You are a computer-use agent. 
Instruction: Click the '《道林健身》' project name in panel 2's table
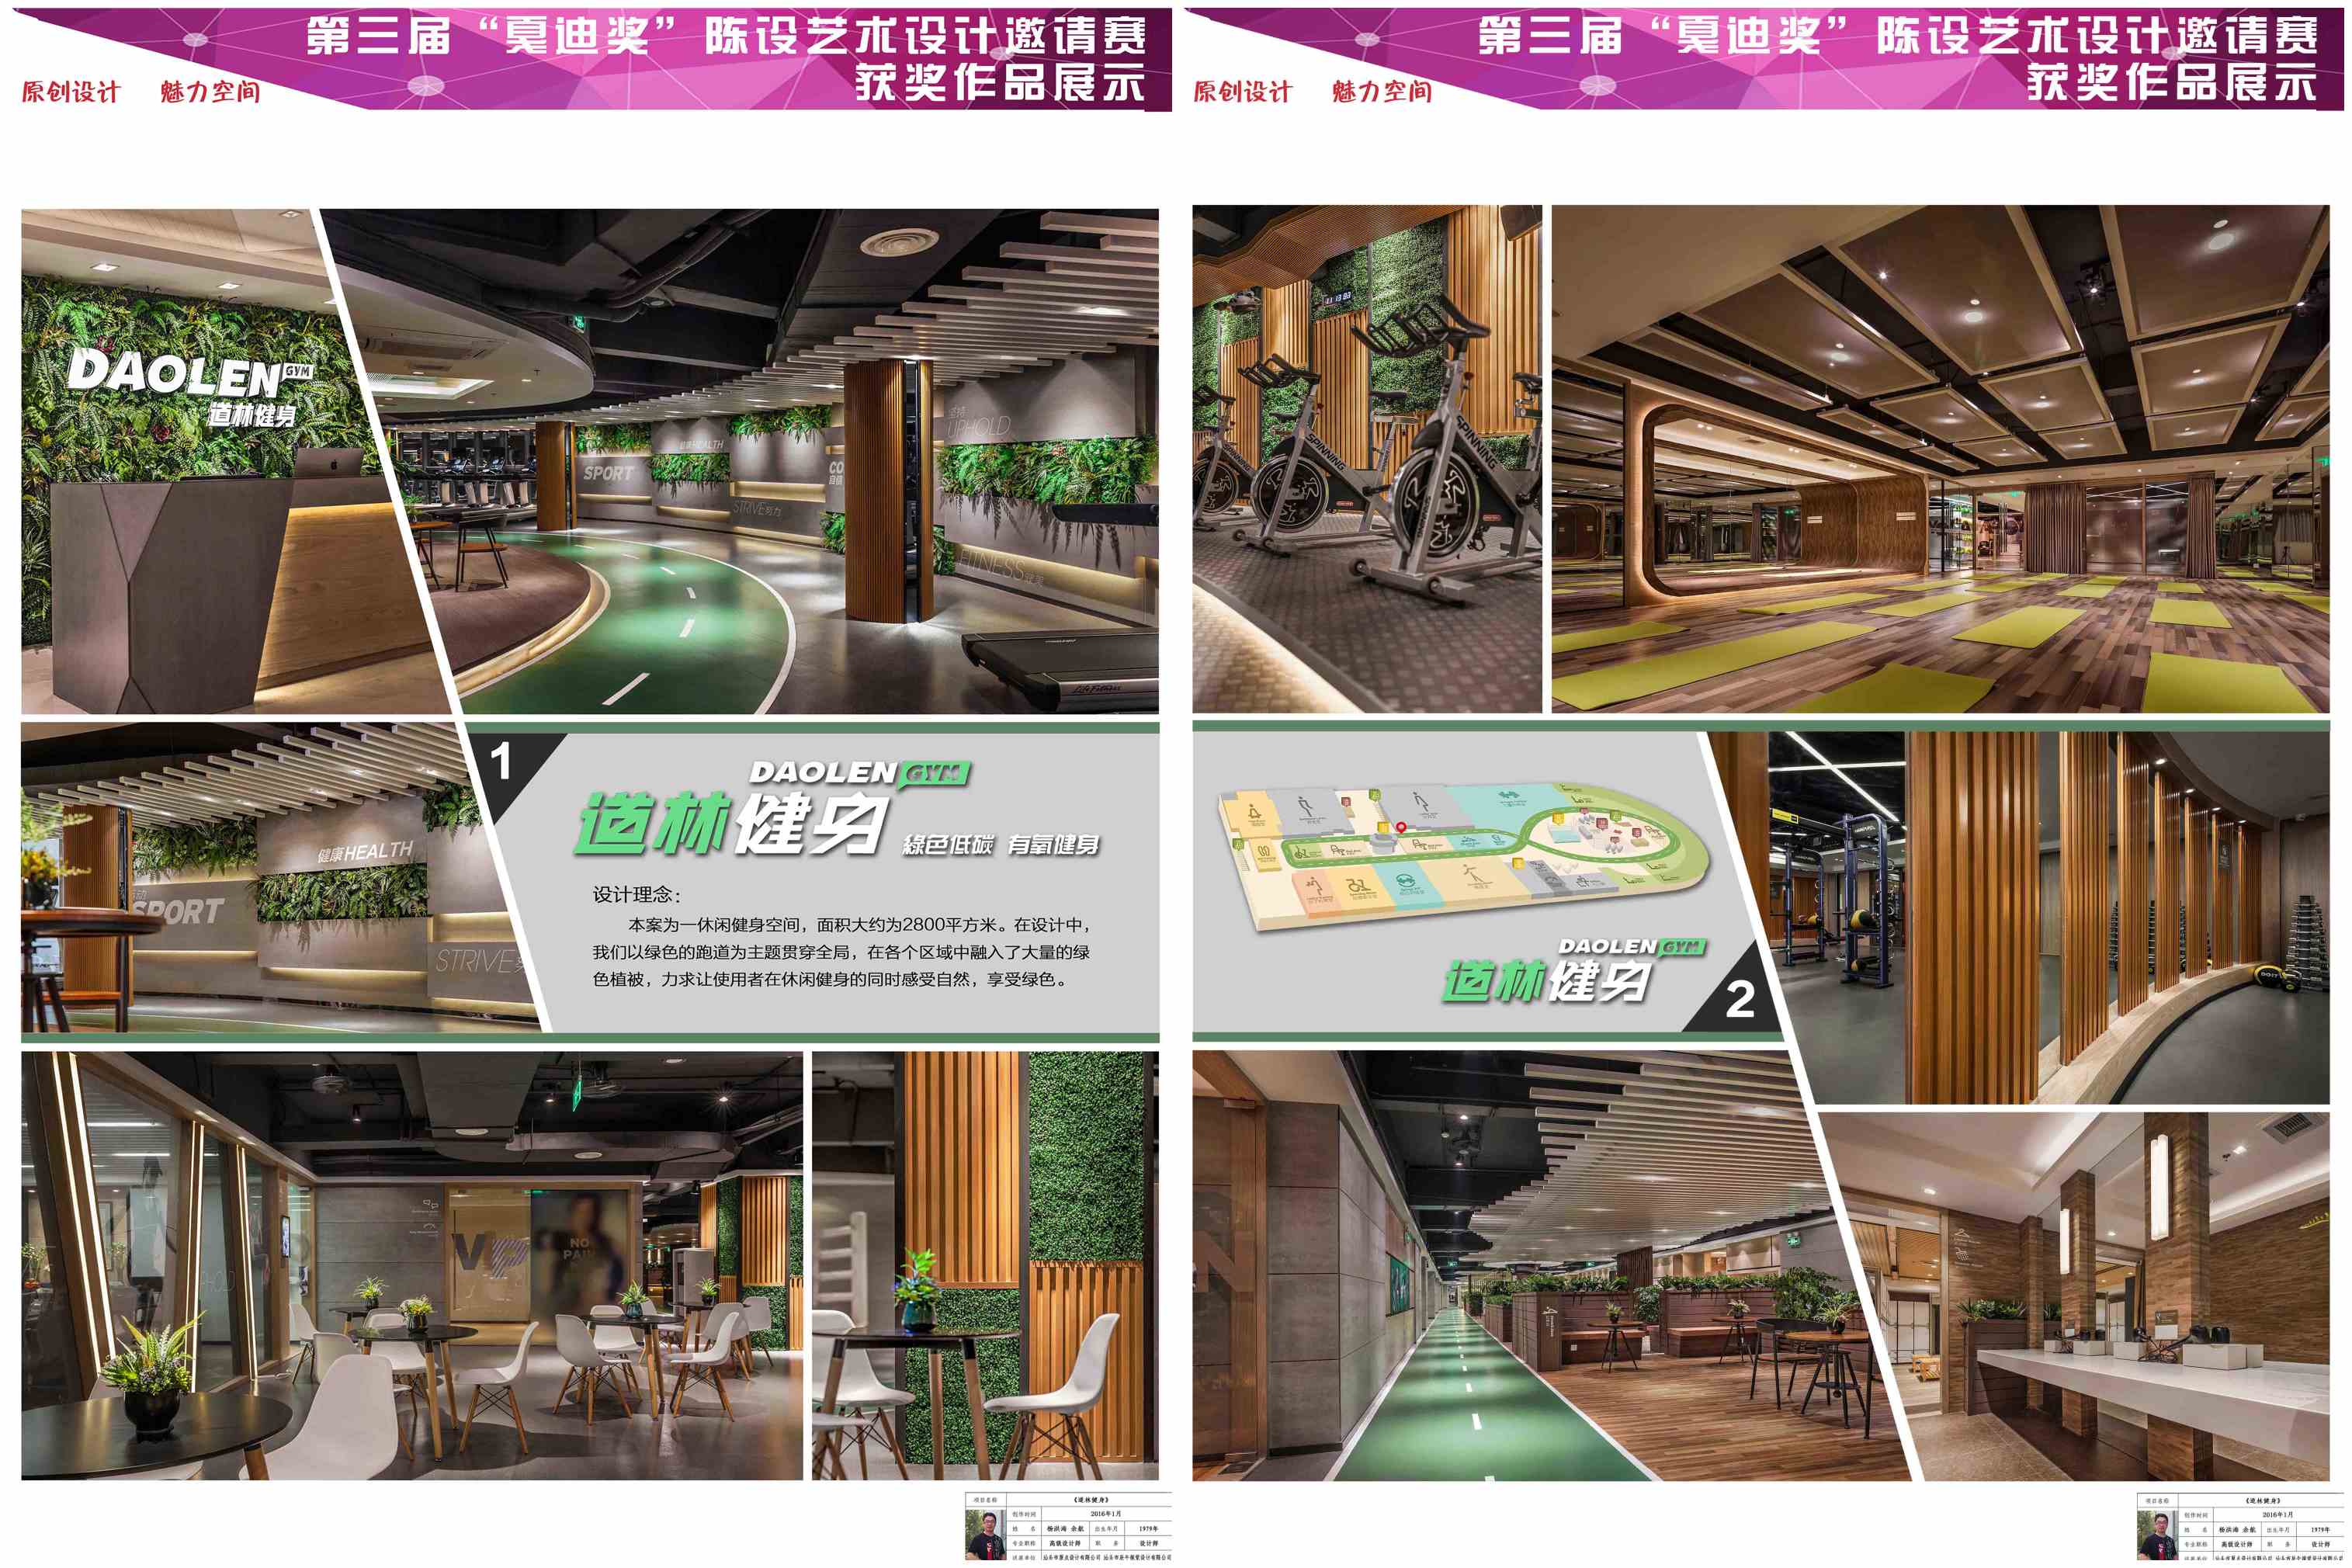tap(2263, 1500)
